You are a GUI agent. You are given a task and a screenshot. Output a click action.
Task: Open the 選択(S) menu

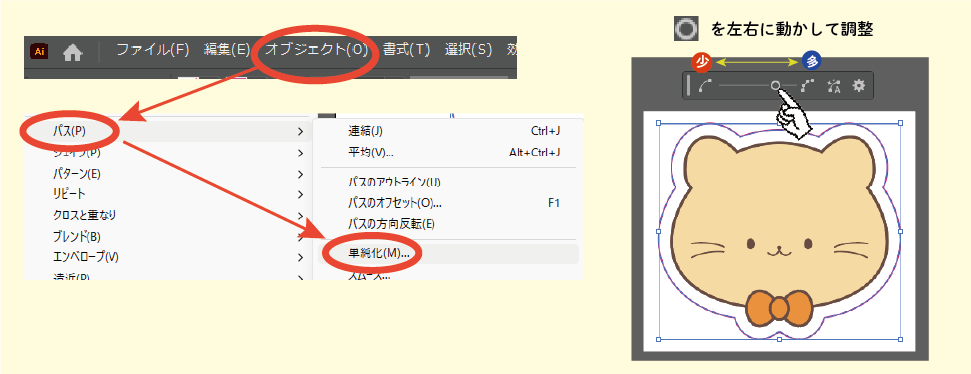coord(468,50)
